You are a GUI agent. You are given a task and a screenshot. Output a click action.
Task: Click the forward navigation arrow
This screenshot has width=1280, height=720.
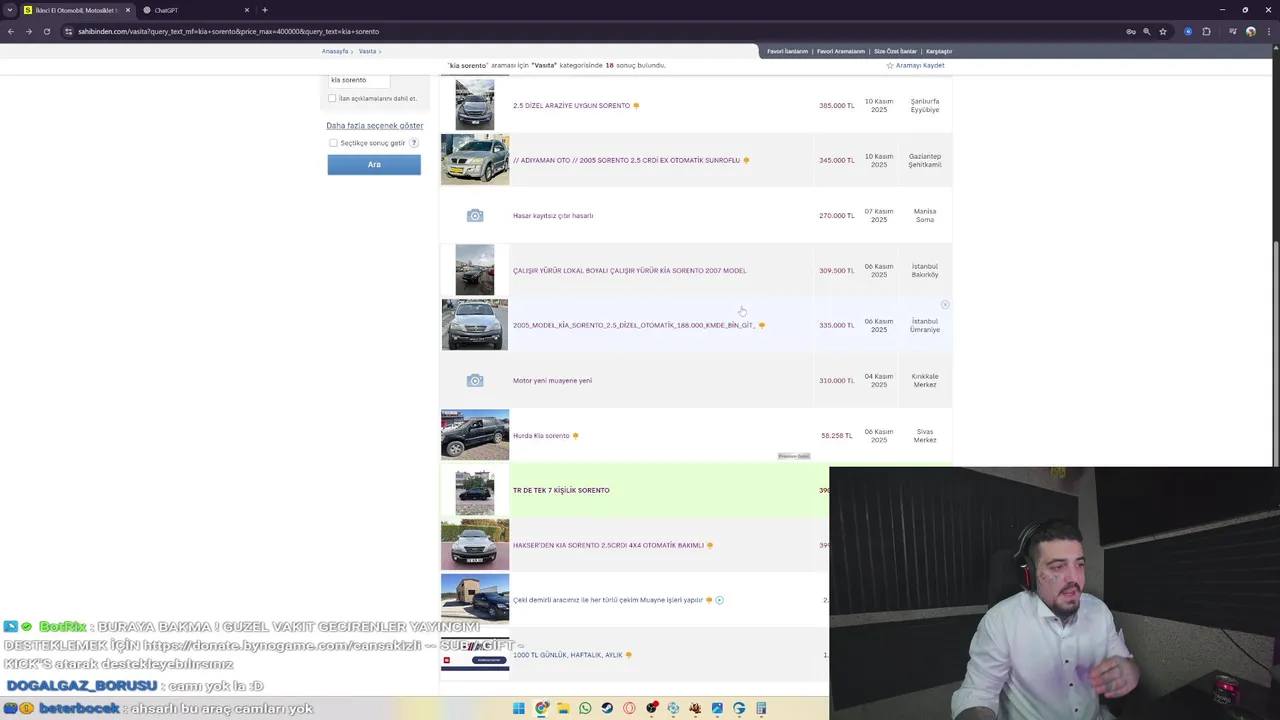click(x=28, y=31)
